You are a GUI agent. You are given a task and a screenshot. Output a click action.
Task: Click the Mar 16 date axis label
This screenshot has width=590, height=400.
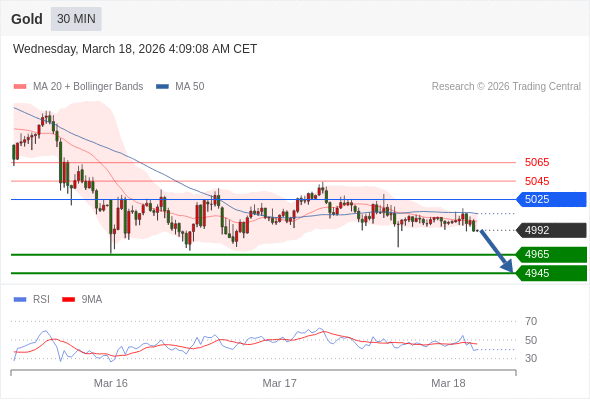[x=111, y=383]
